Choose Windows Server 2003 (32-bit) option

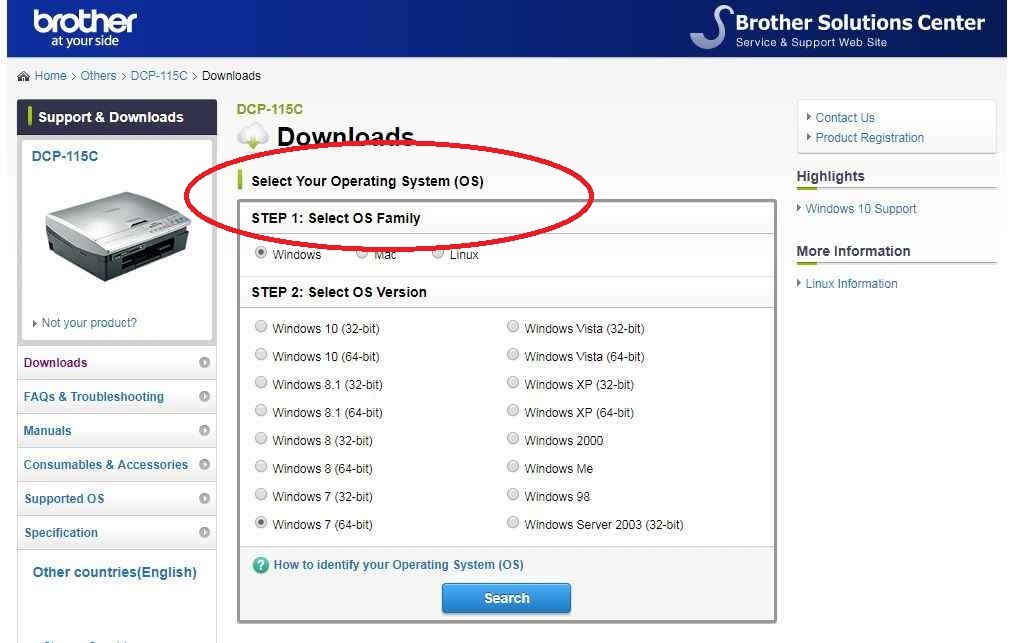(x=513, y=522)
